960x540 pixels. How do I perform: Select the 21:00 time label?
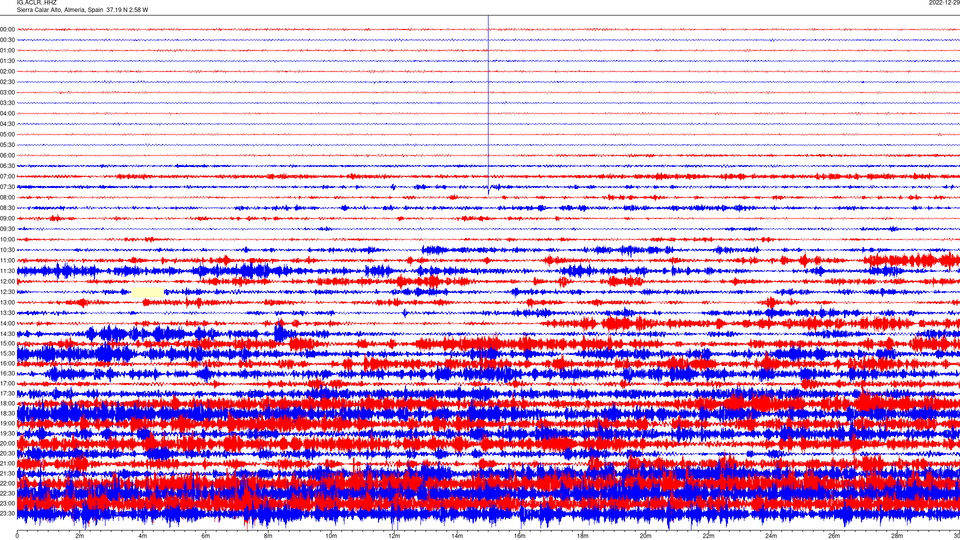point(8,463)
